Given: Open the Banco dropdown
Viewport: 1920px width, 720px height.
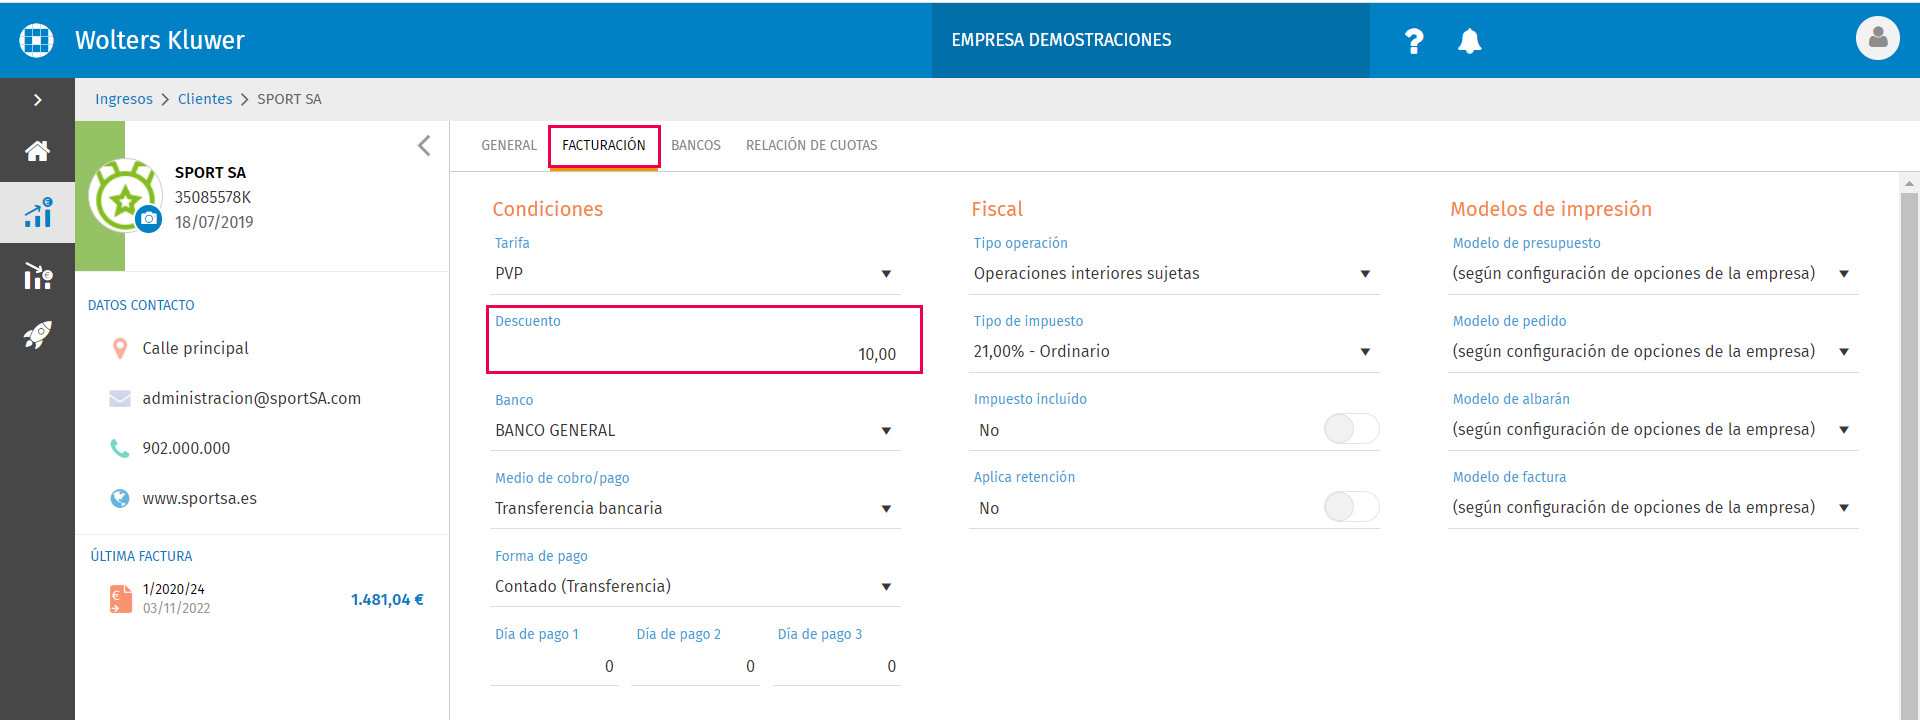Looking at the screenshot, I should (695, 431).
